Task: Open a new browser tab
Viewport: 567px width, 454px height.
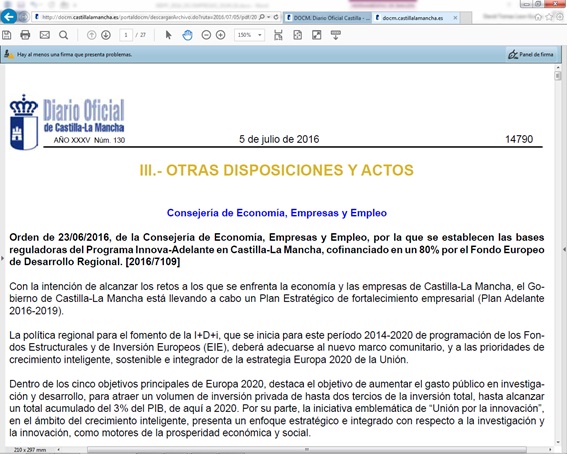Action: click(466, 17)
